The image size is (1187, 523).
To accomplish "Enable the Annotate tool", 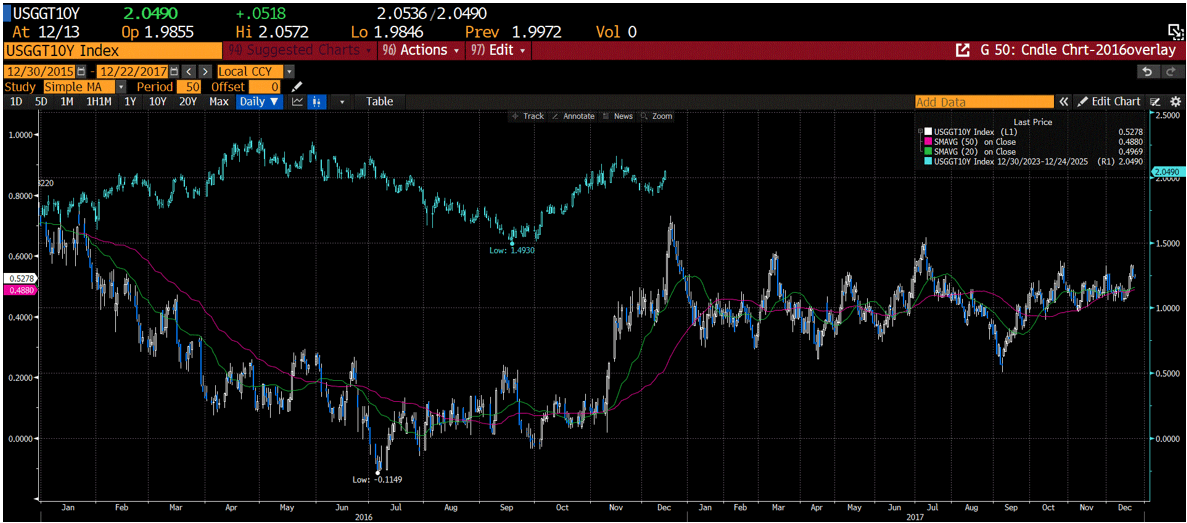I will pos(573,117).
